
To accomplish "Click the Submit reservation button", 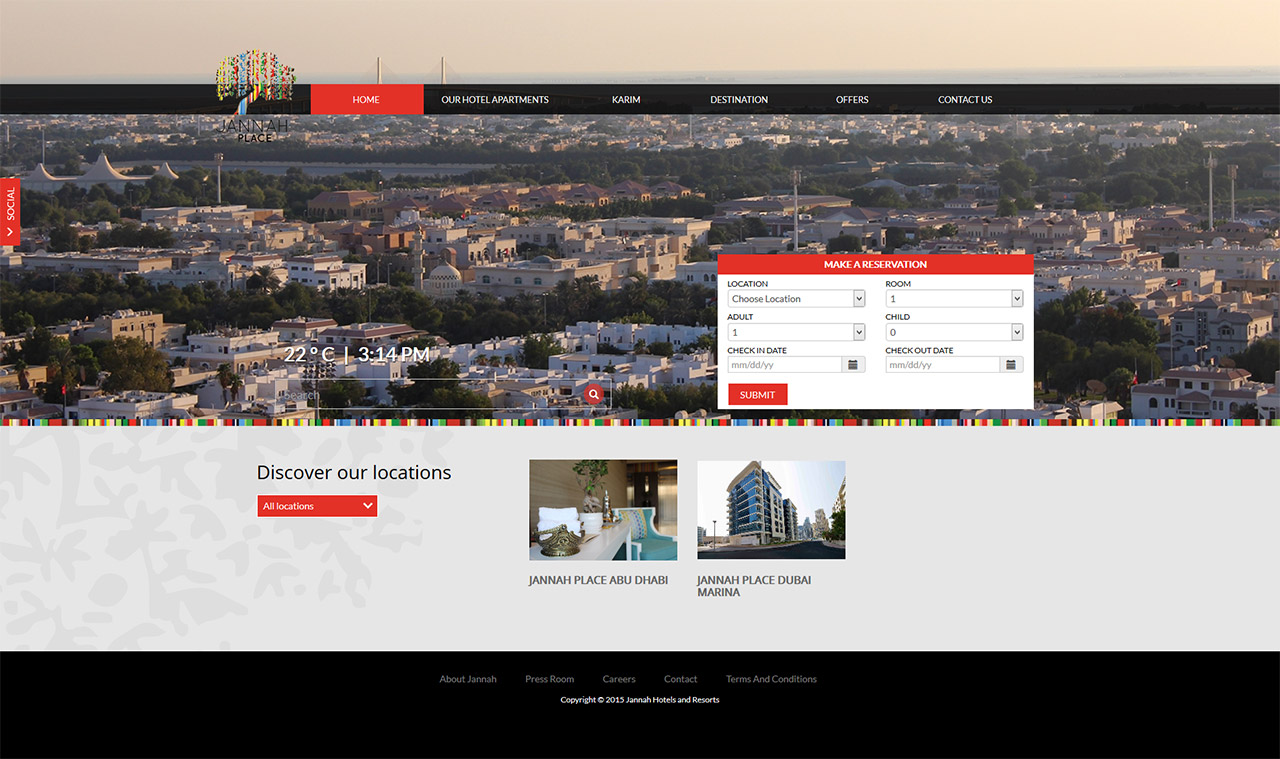I will [x=757, y=394].
